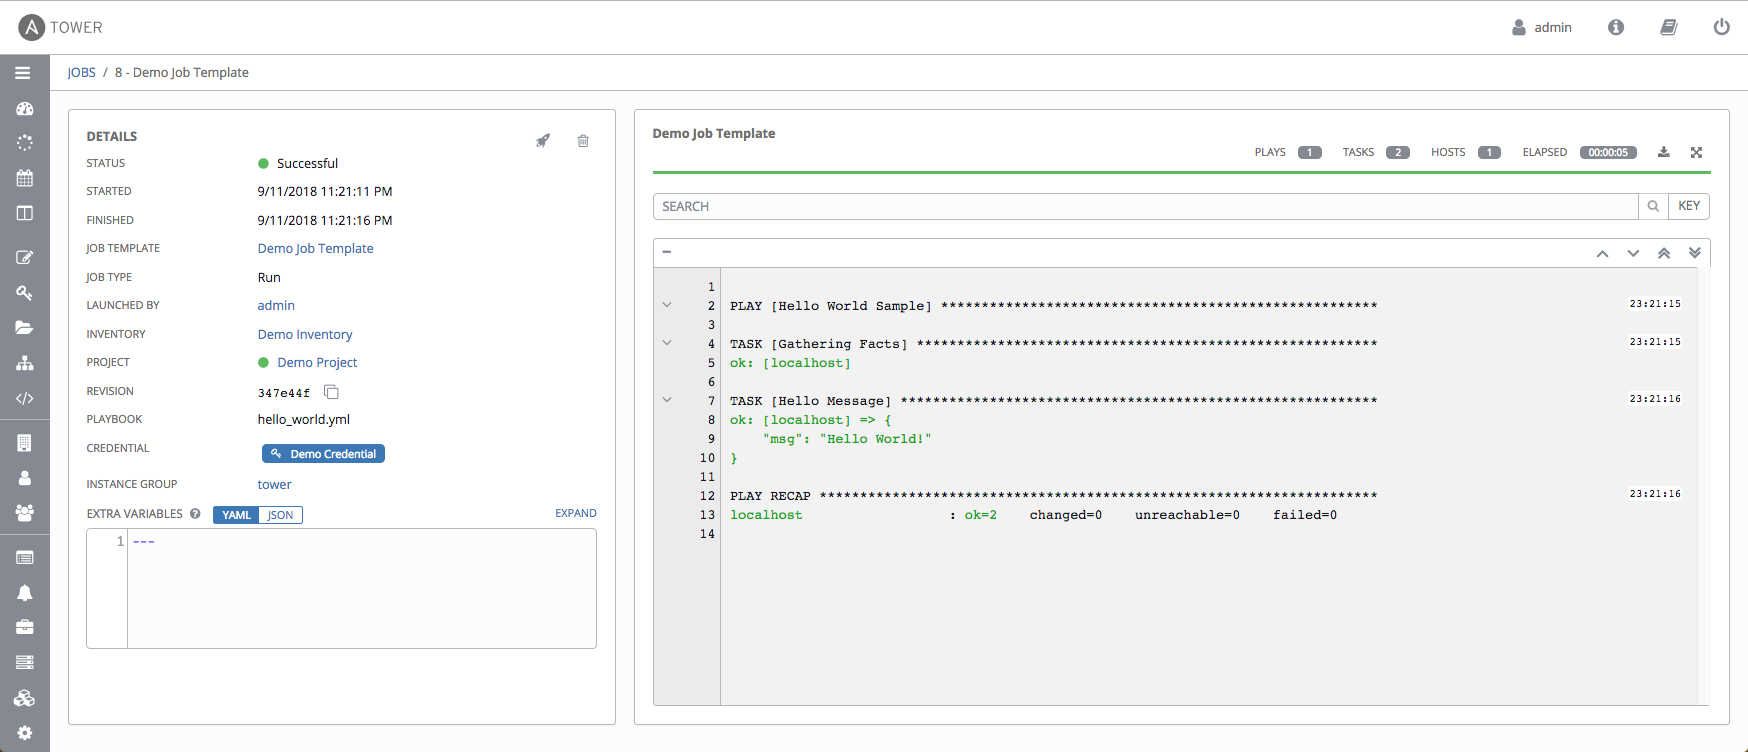
Task: Click the TASKS count badge
Action: click(x=1398, y=152)
